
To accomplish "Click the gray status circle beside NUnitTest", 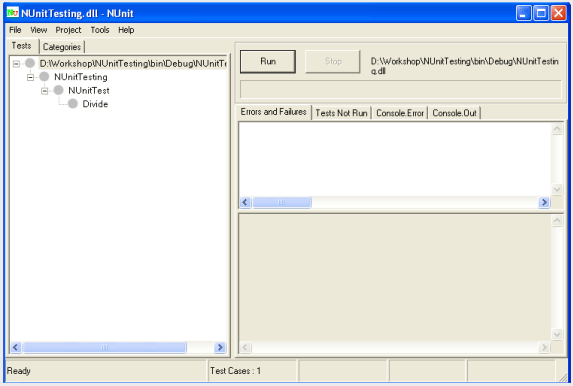I will click(58, 90).
